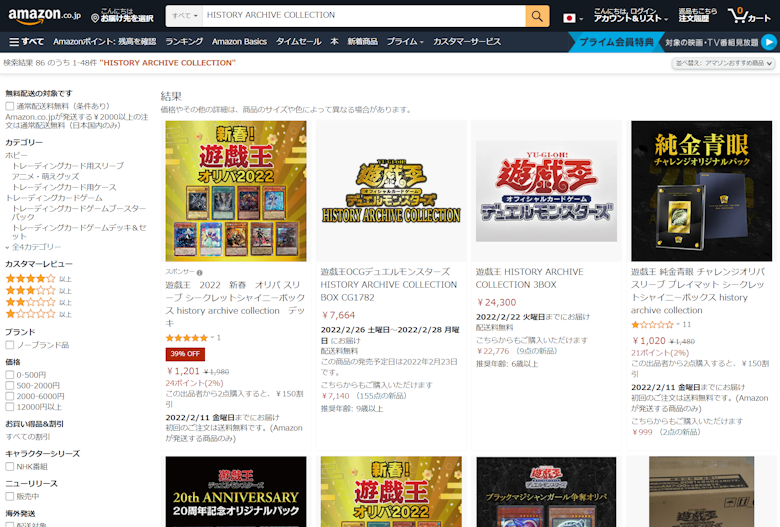
Task: Open the search category すべて dropdown
Action: click(185, 16)
